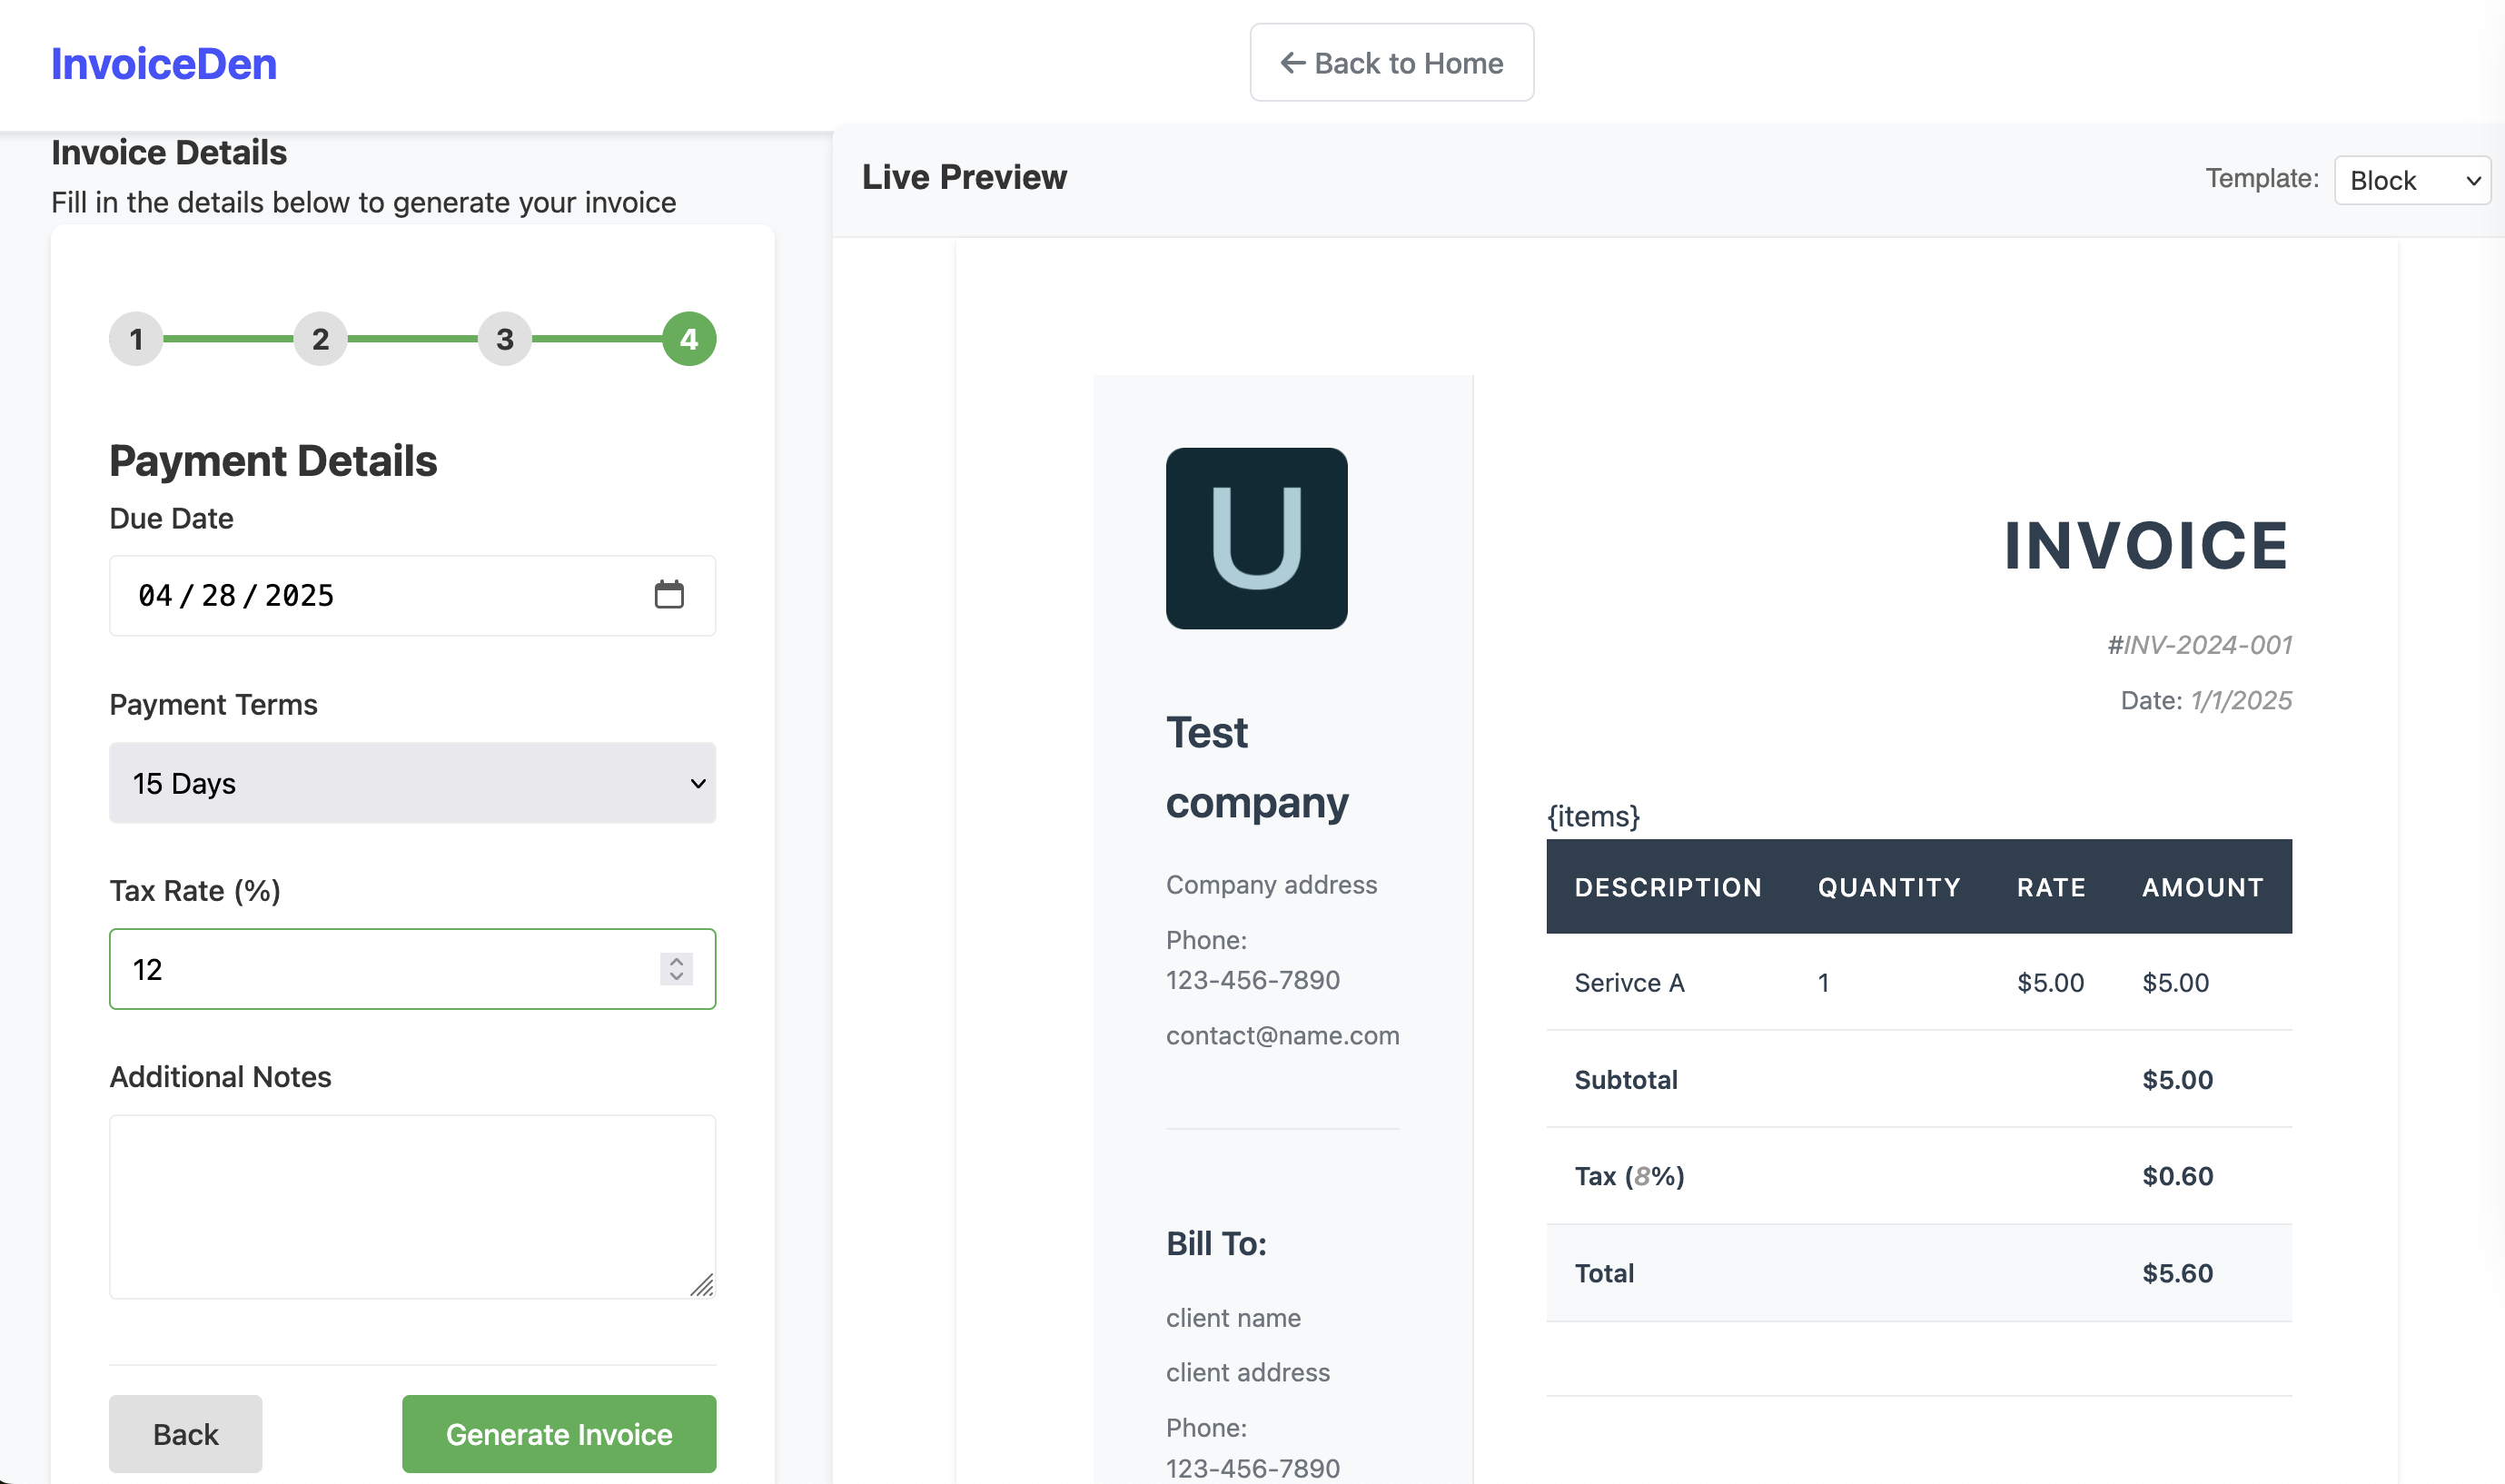
Task: Click step 1 in the progress stepper
Action: pos(136,339)
